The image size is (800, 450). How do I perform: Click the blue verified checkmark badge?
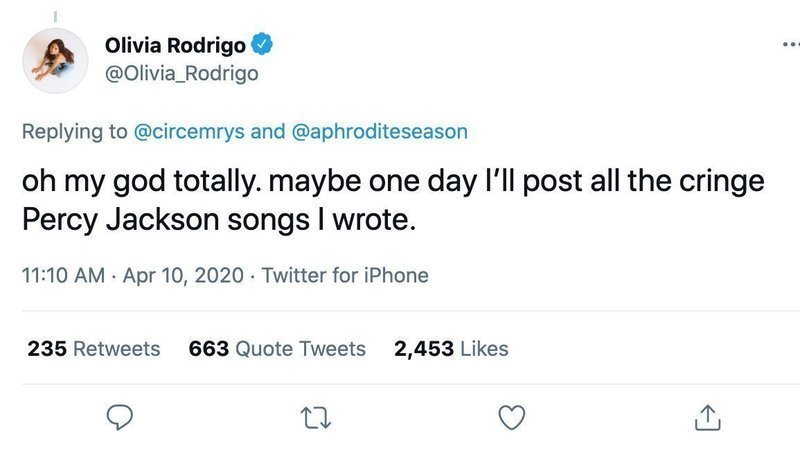click(x=264, y=46)
